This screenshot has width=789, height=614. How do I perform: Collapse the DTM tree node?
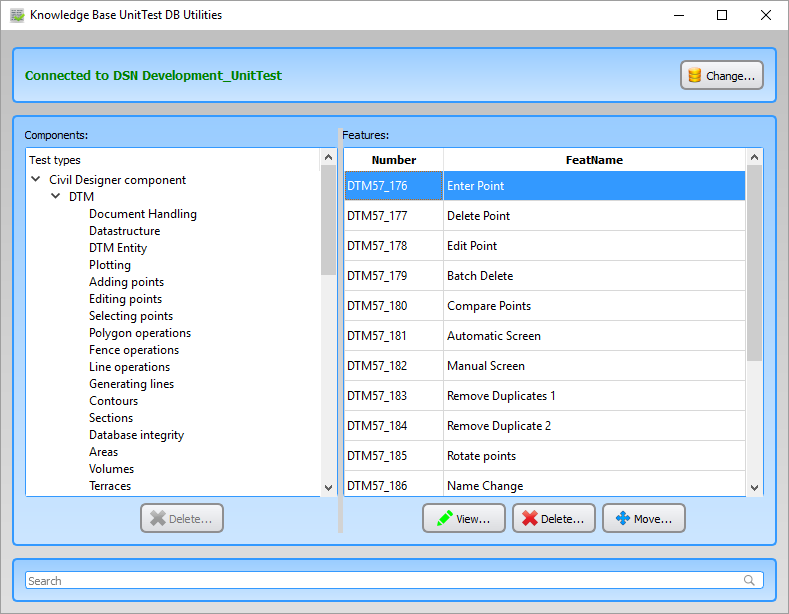56,196
